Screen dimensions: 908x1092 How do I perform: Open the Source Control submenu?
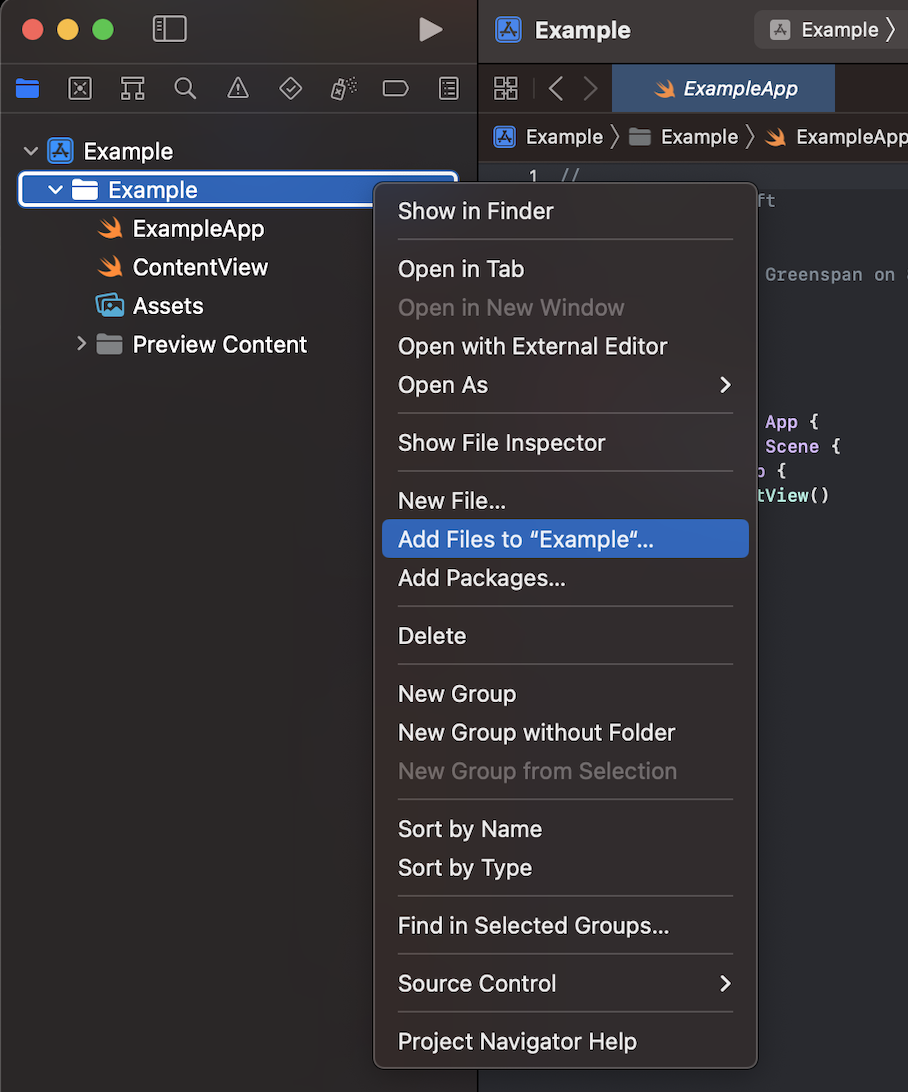[565, 983]
